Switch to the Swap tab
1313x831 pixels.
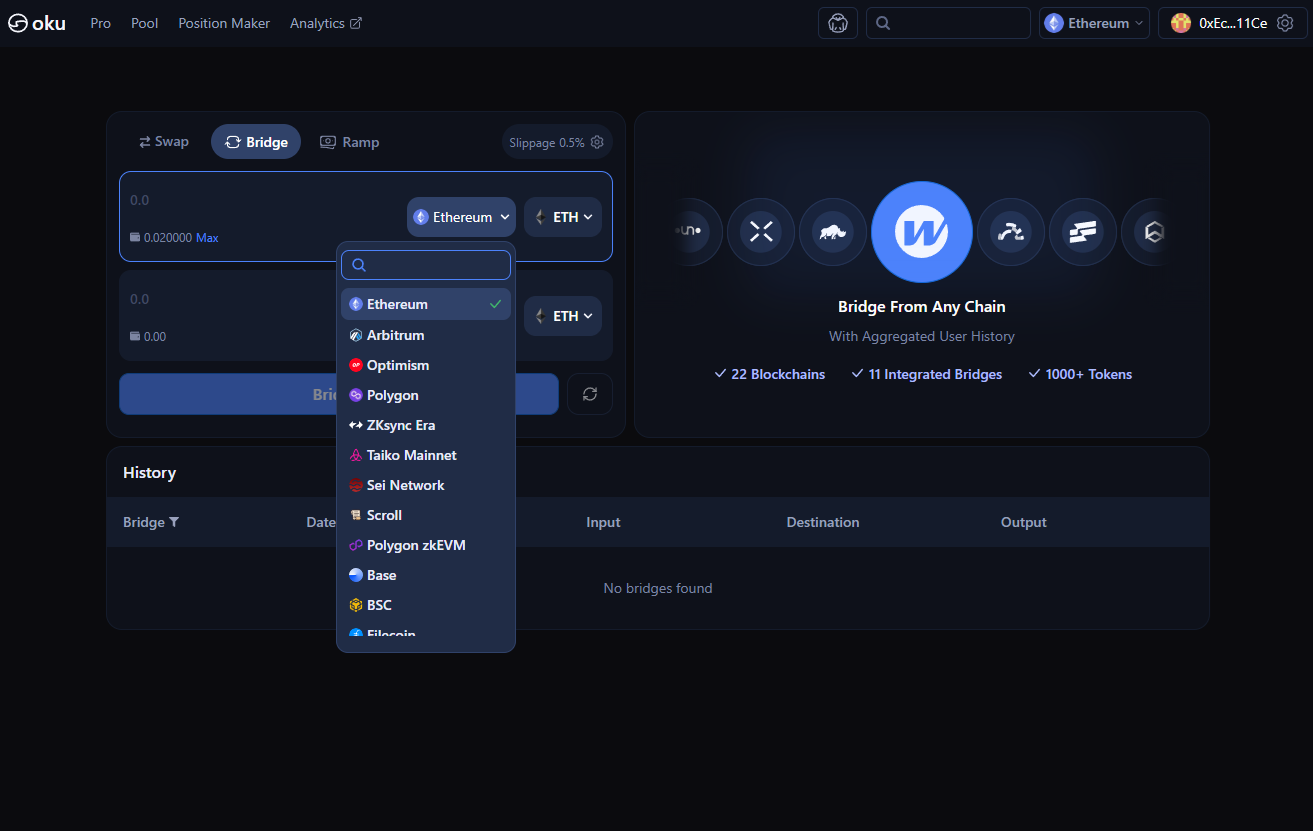tap(164, 142)
